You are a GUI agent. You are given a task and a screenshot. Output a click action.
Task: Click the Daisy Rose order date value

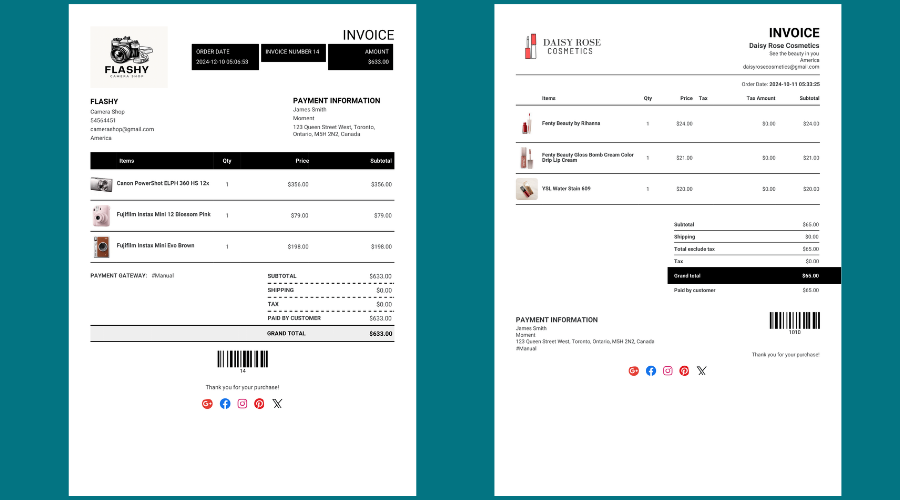pos(794,84)
